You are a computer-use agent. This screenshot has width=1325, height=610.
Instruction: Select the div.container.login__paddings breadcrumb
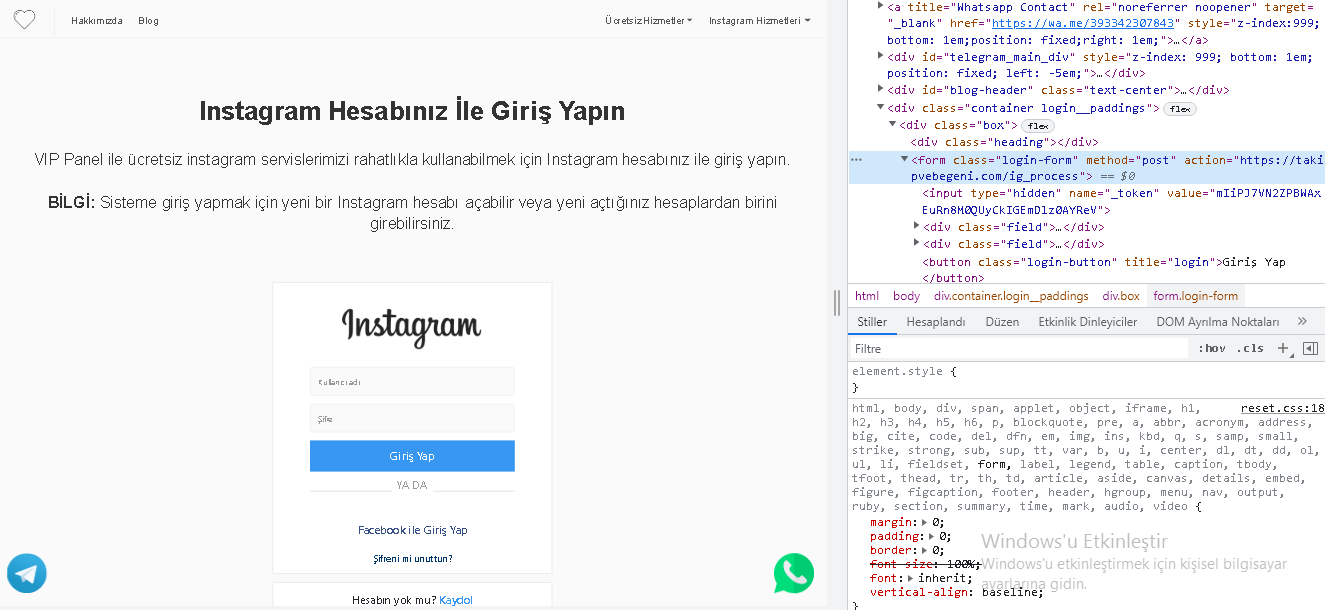1011,296
